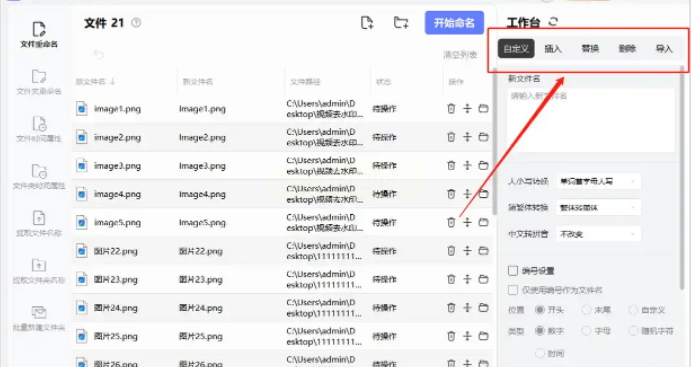
Task: Click the 开始命名 button
Action: pos(454,22)
